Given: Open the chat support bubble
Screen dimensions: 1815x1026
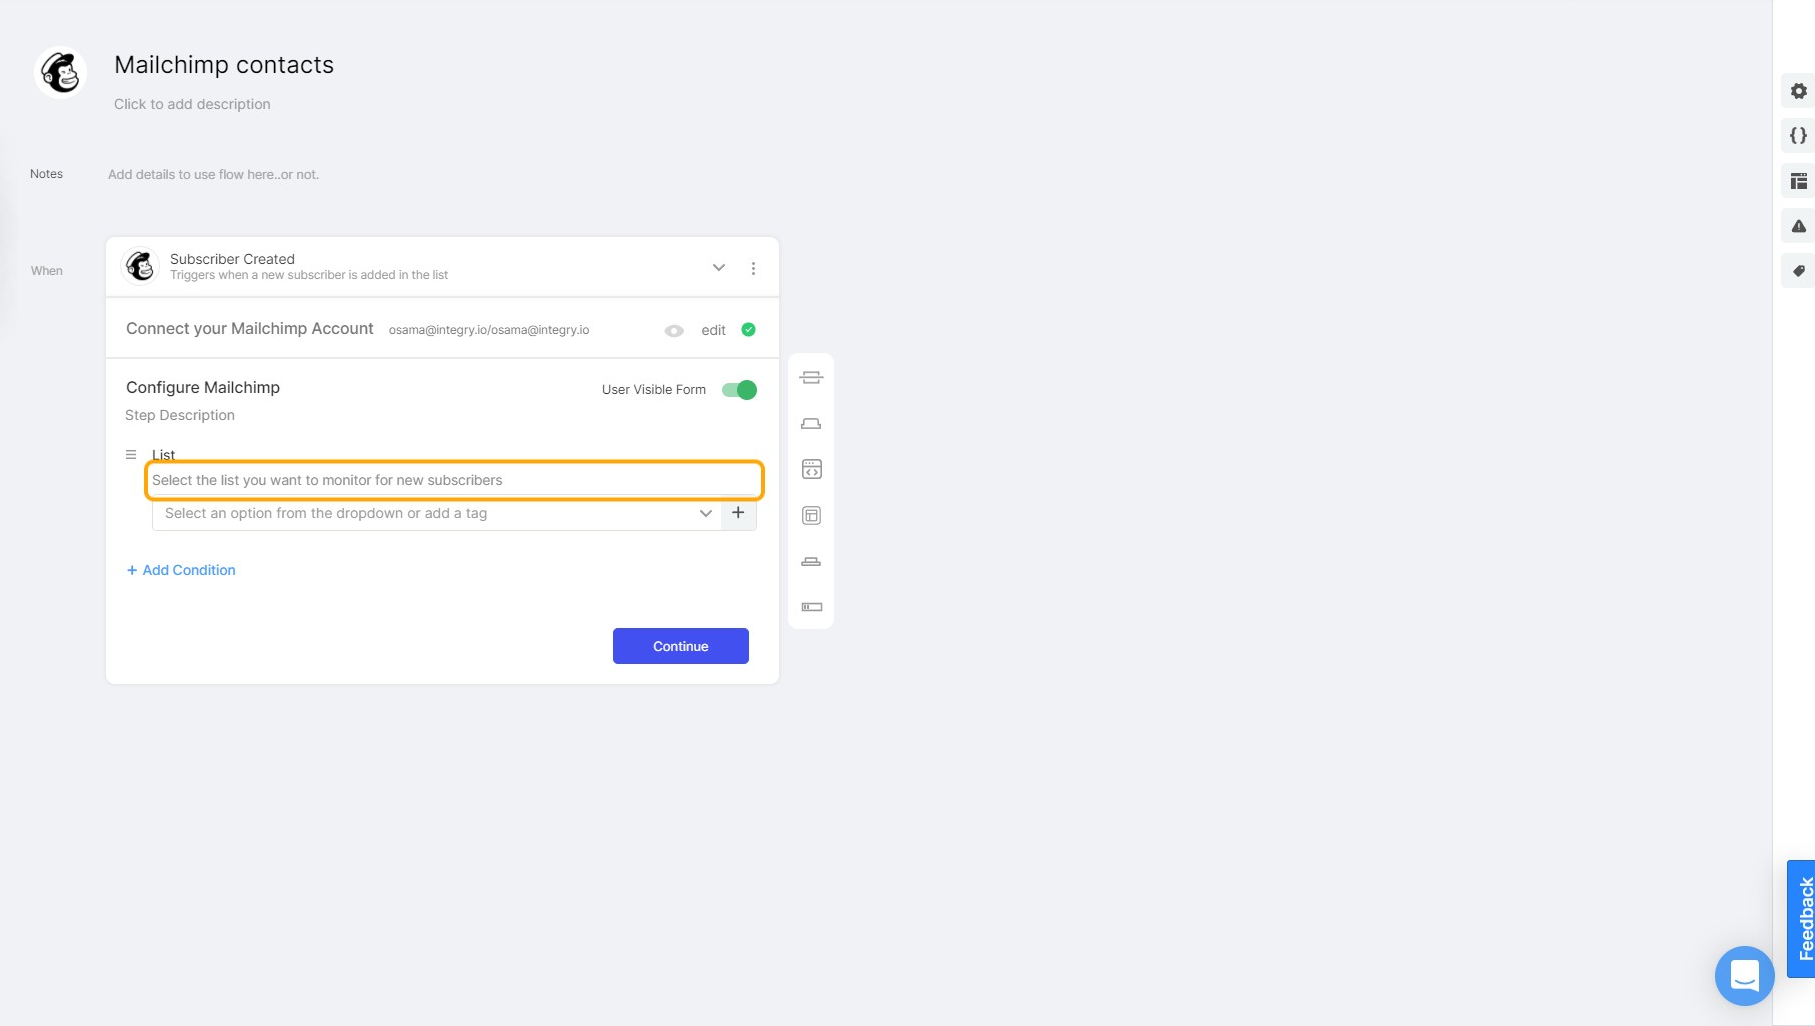Looking at the screenshot, I should pyautogui.click(x=1744, y=975).
